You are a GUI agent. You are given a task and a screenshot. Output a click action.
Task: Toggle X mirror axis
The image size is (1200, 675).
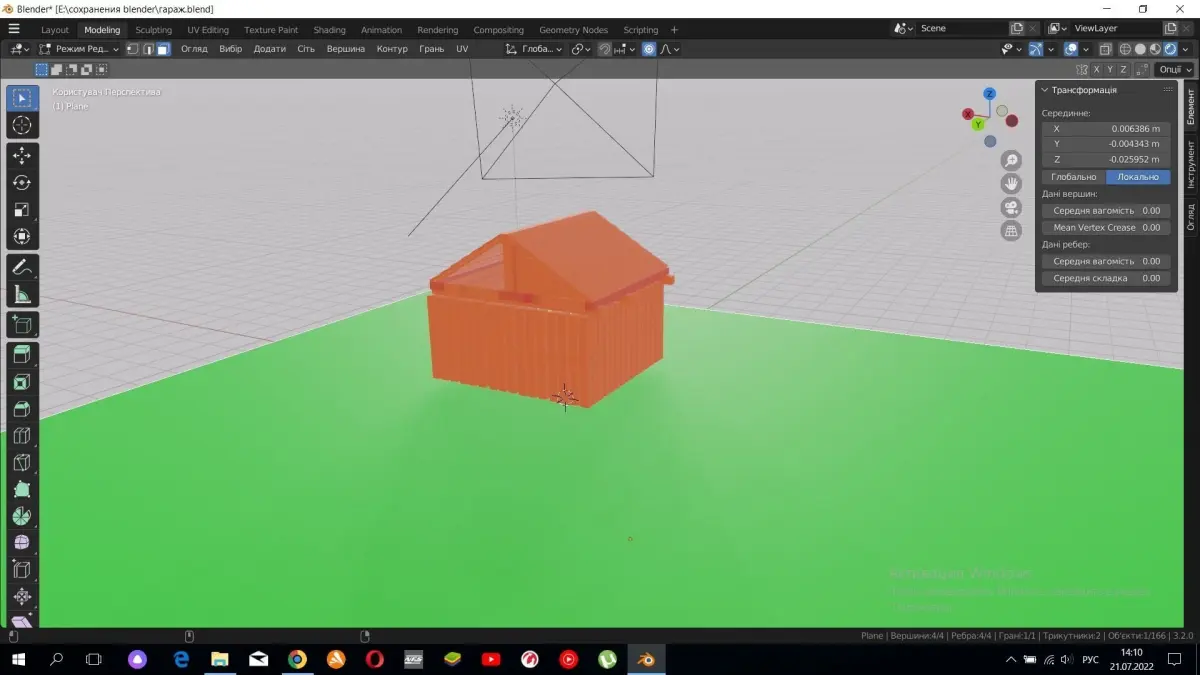(1096, 69)
